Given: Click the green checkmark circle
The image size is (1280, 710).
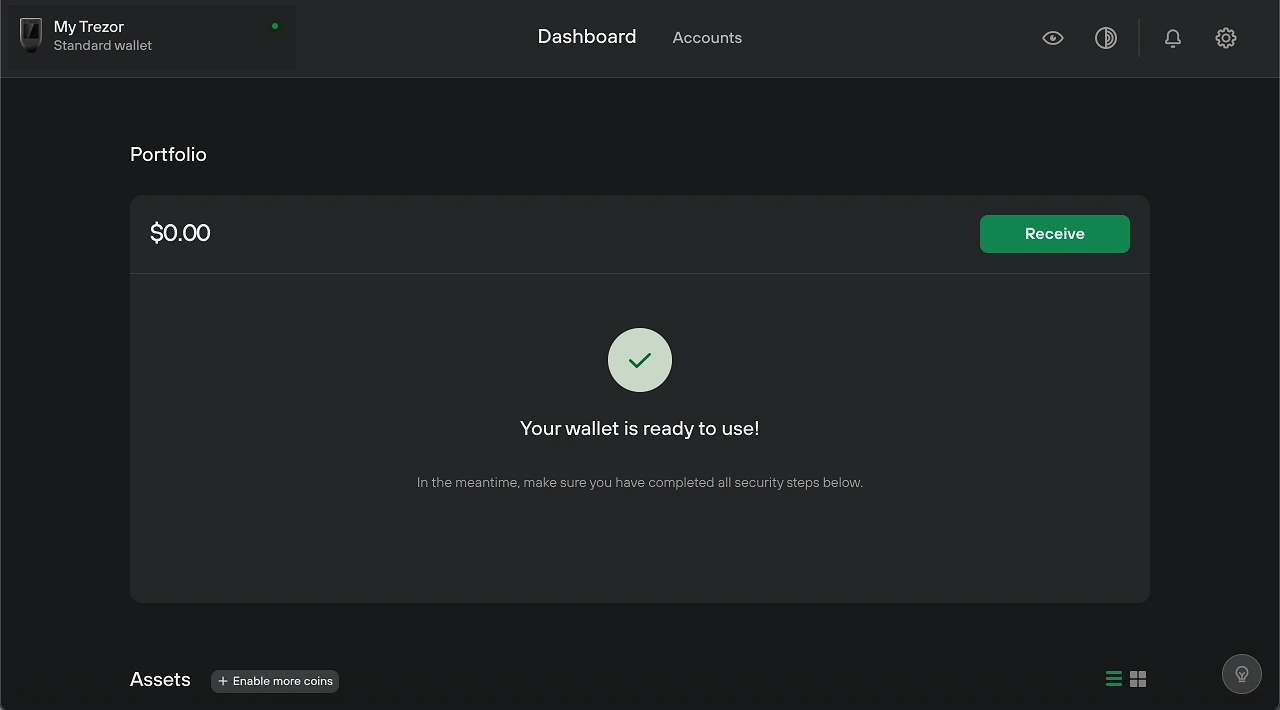Looking at the screenshot, I should click(x=640, y=360).
